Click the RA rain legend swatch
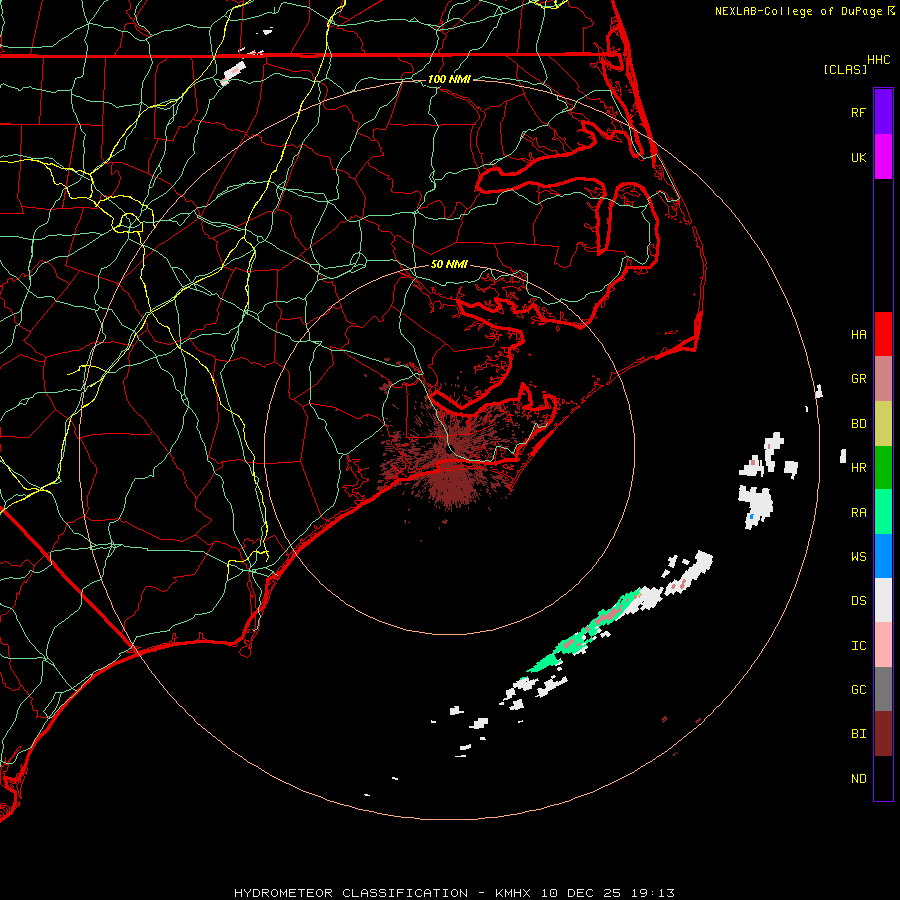900x900 pixels. [x=883, y=512]
